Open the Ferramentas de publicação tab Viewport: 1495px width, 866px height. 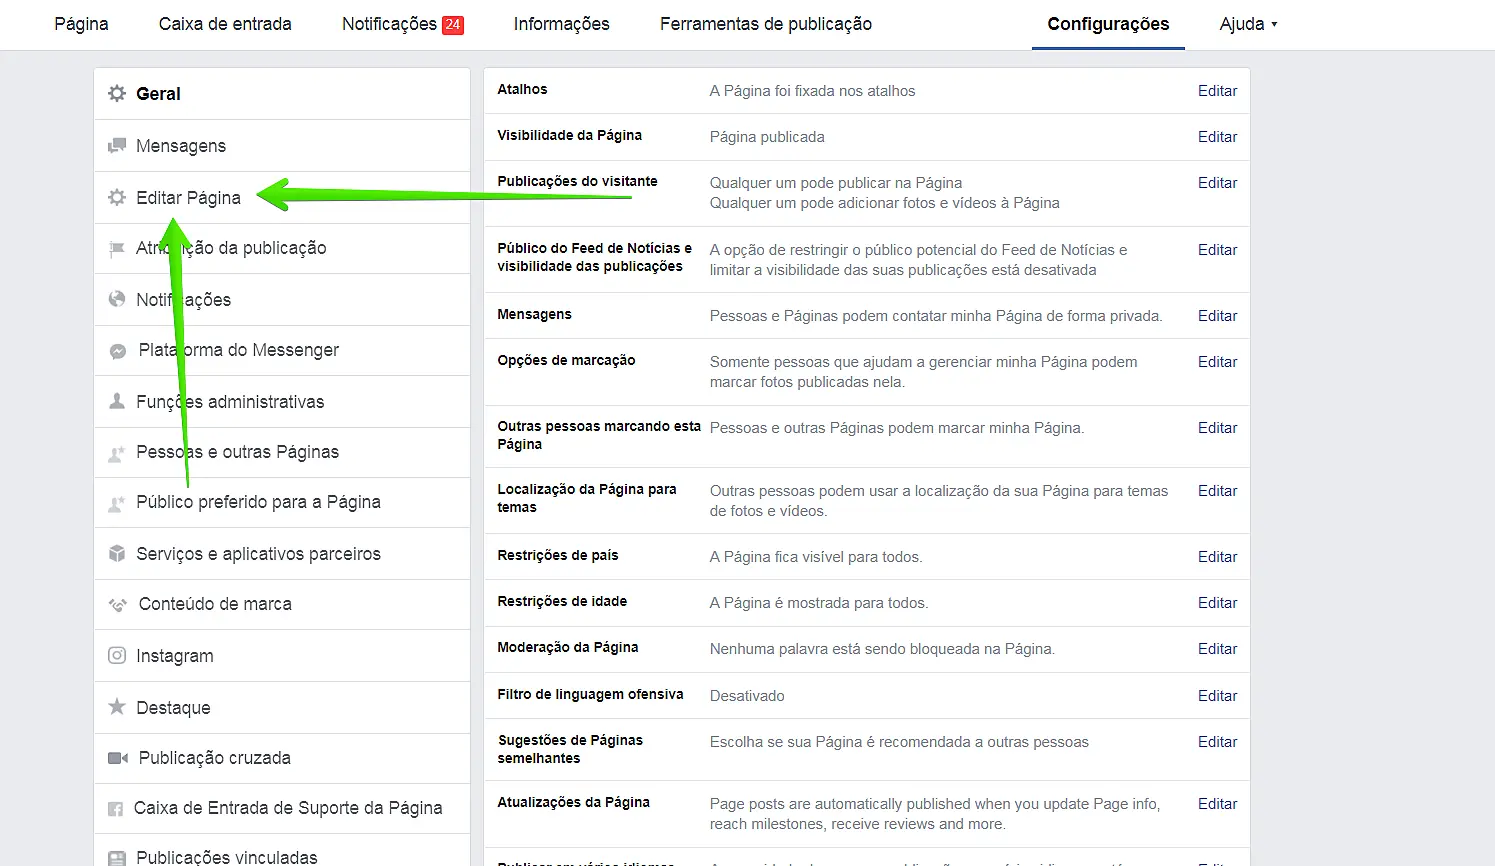click(765, 24)
